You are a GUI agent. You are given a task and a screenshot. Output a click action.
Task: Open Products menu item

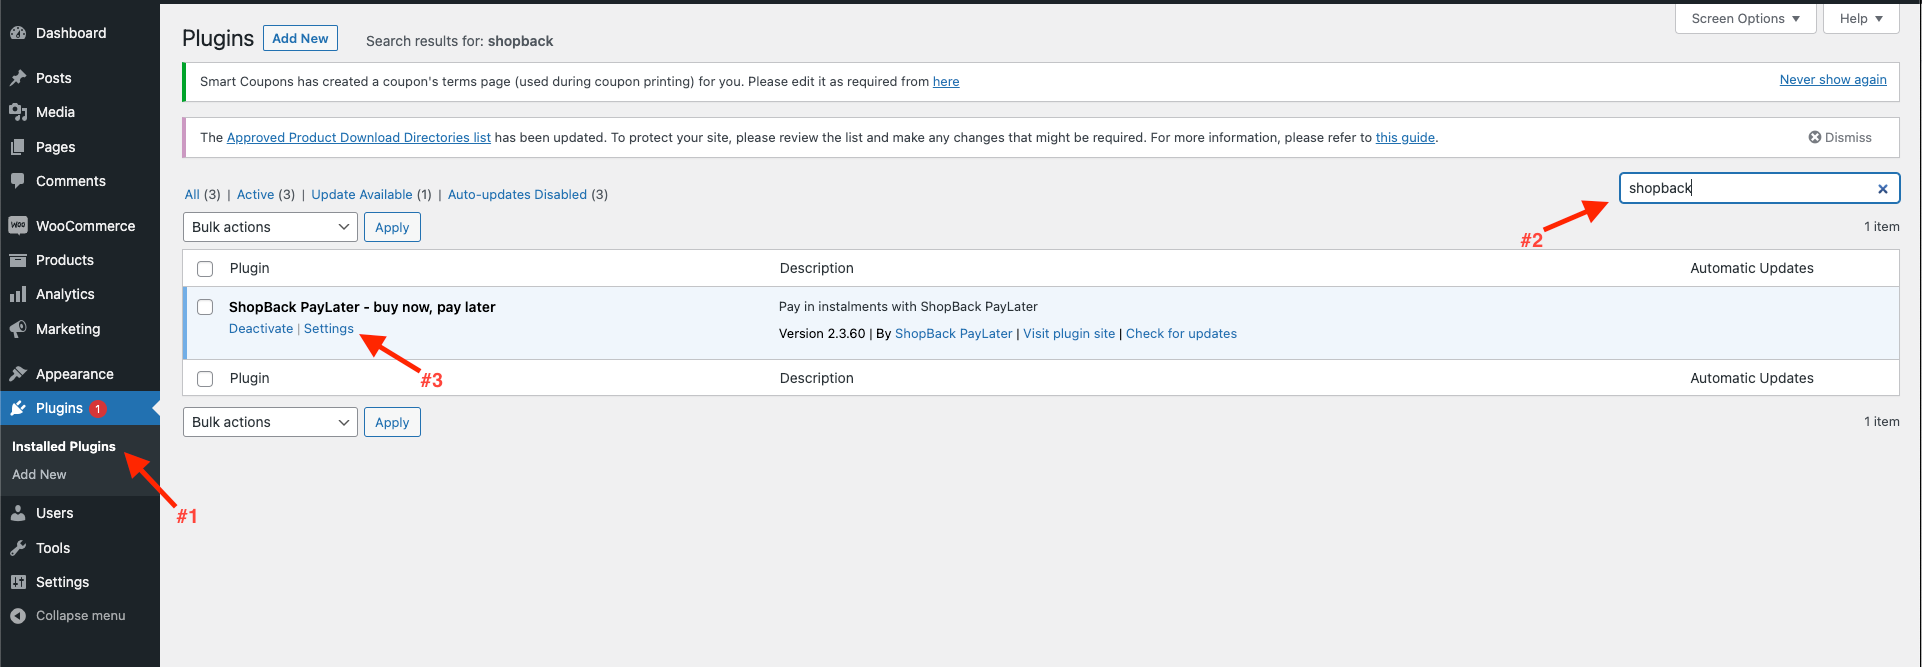point(80,260)
